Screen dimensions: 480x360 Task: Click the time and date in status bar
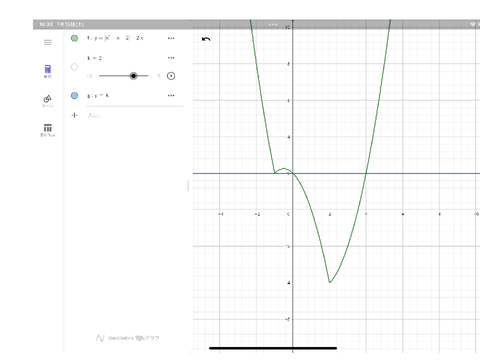[x=62, y=24]
